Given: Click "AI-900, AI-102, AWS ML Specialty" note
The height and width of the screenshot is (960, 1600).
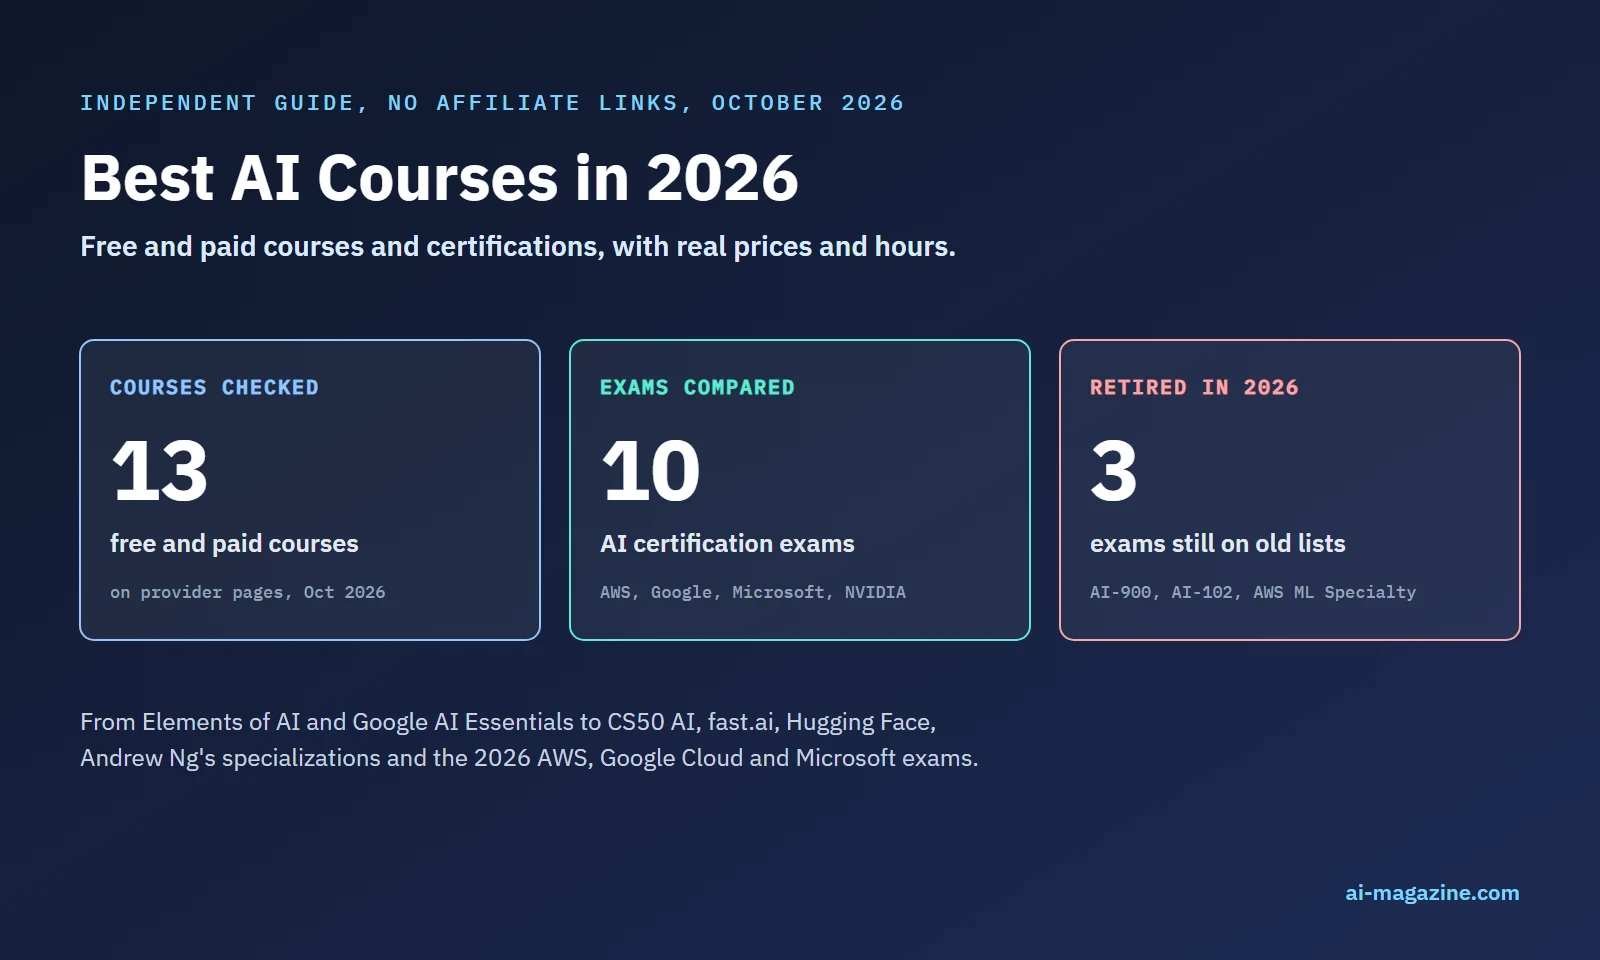Looking at the screenshot, I should (x=1253, y=592).
